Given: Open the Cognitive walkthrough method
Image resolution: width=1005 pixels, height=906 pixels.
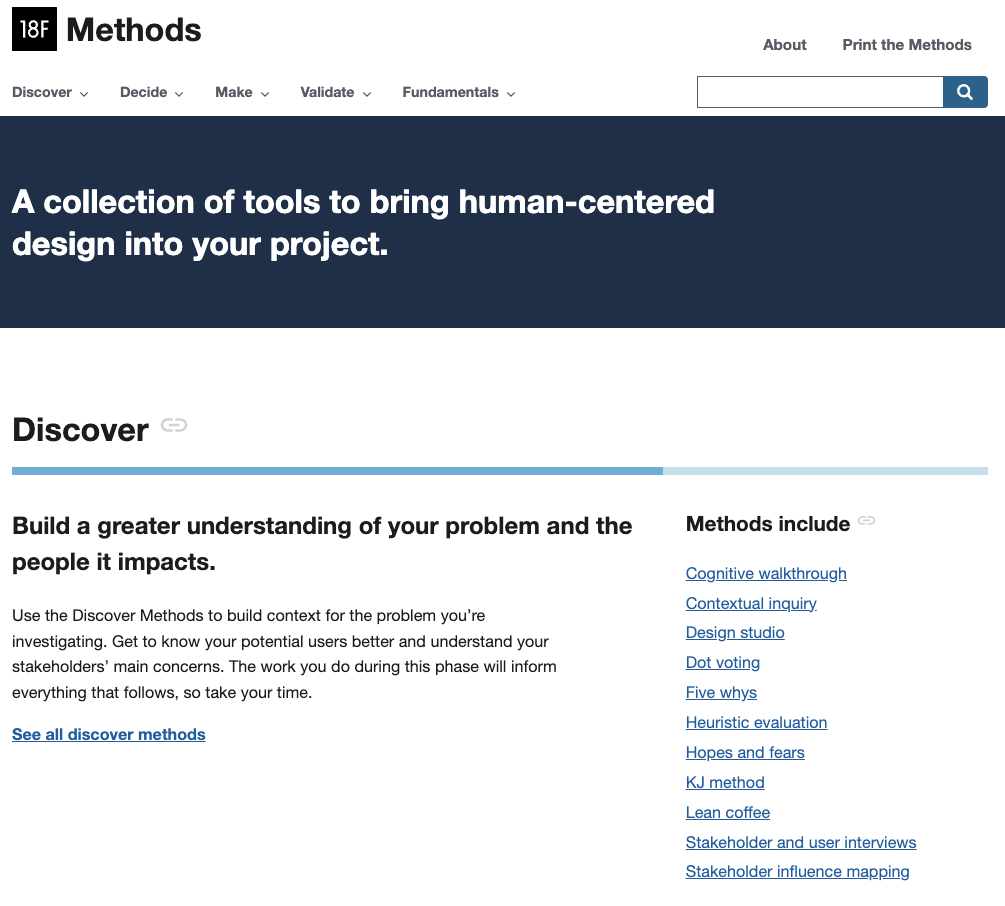Looking at the screenshot, I should (x=765, y=573).
